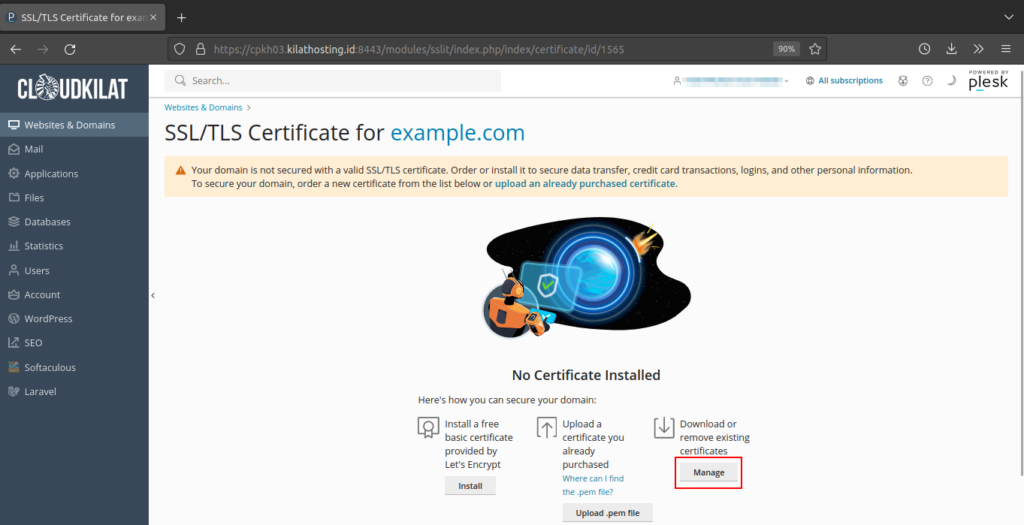Viewport: 1024px width, 525px height.
Task: Click the Laravel sidebar icon
Action: pyautogui.click(x=14, y=391)
